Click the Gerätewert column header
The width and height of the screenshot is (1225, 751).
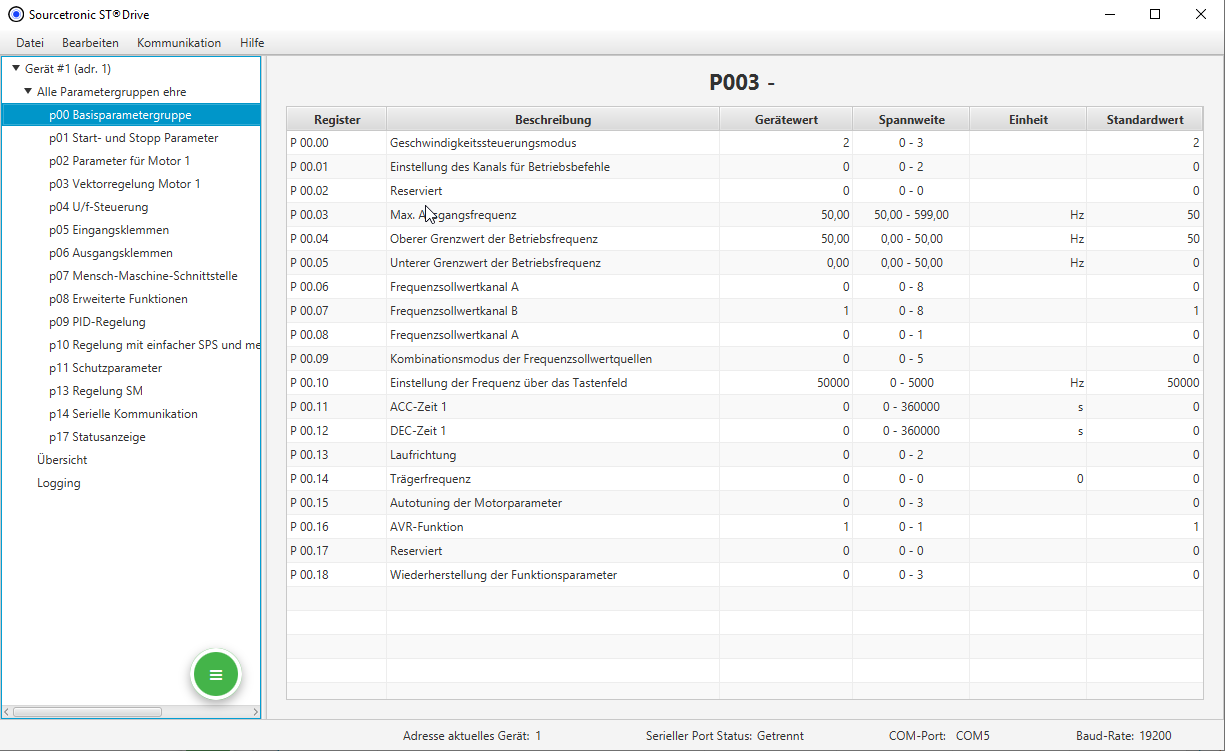click(785, 120)
